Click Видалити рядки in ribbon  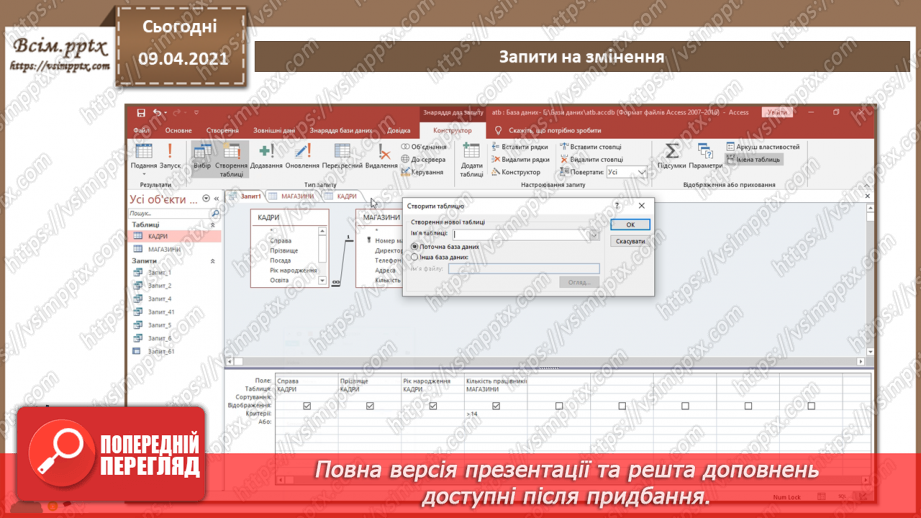tap(520, 159)
